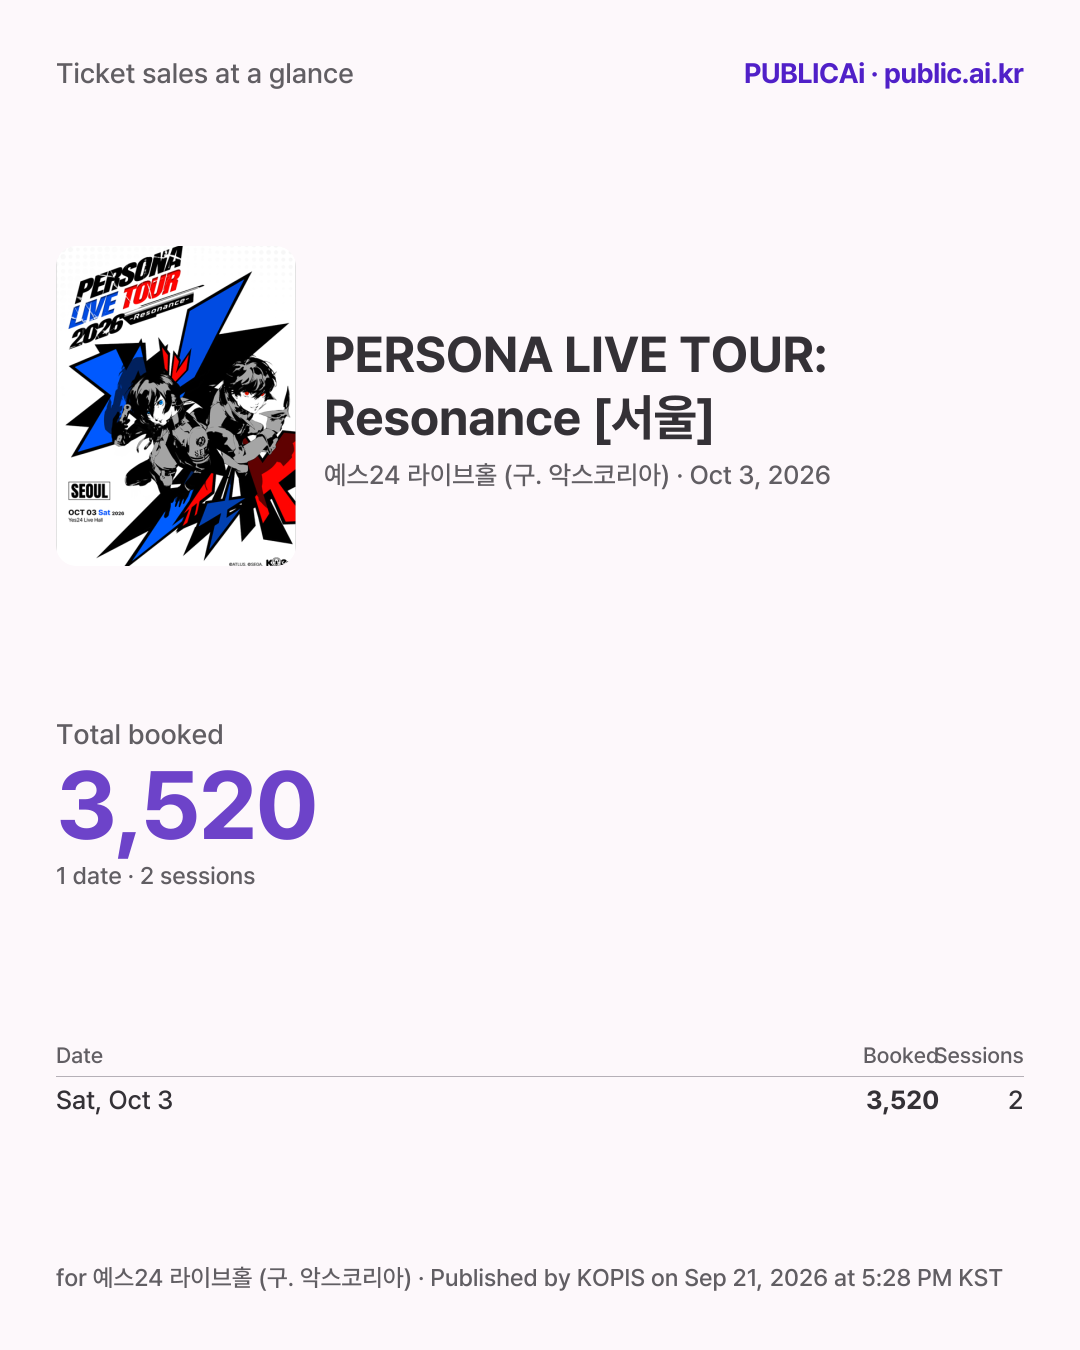Click the sessions count 2 in row
This screenshot has width=1080, height=1350.
1015,1101
